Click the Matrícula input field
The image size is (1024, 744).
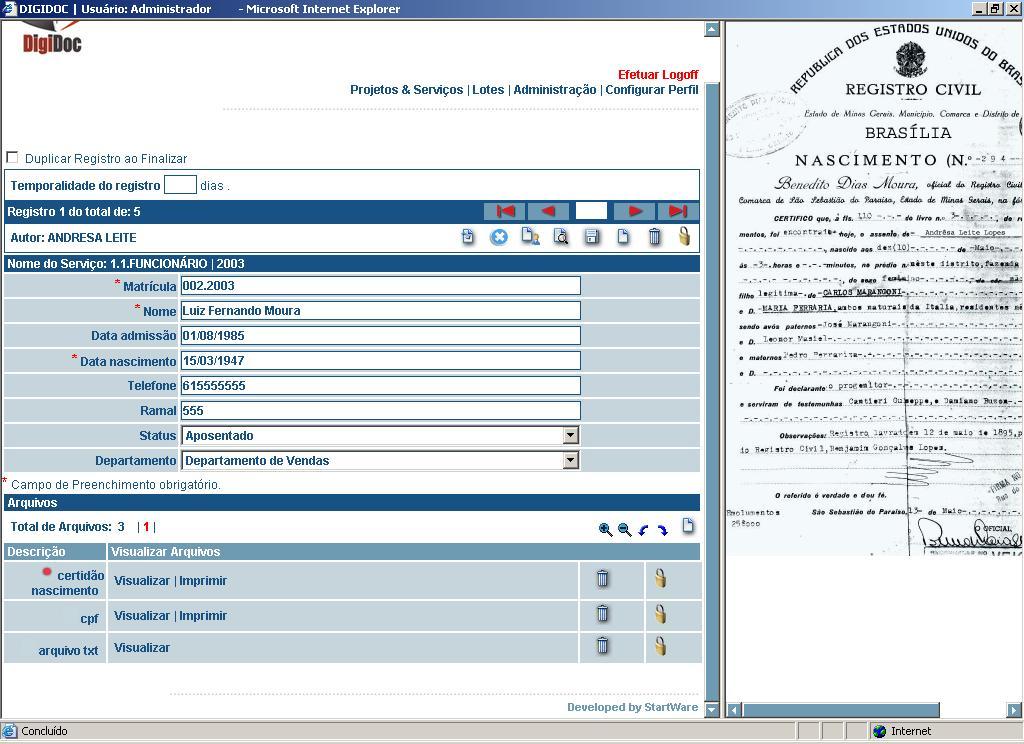click(381, 285)
